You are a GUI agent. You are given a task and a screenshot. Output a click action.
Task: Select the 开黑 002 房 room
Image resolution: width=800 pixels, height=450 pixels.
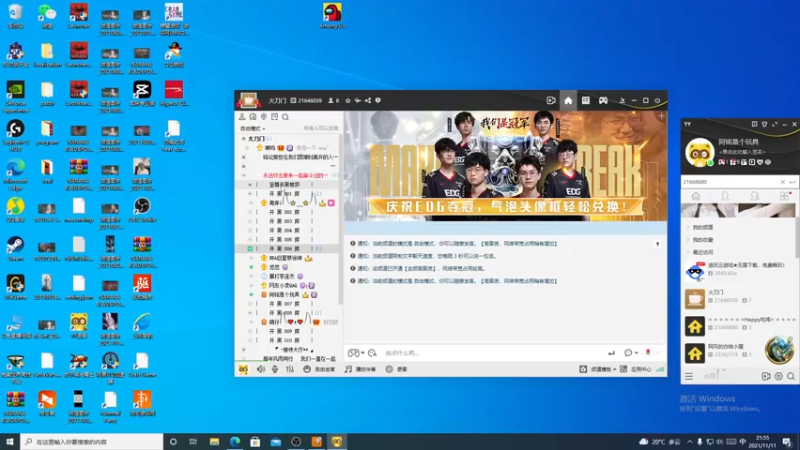click(x=285, y=212)
